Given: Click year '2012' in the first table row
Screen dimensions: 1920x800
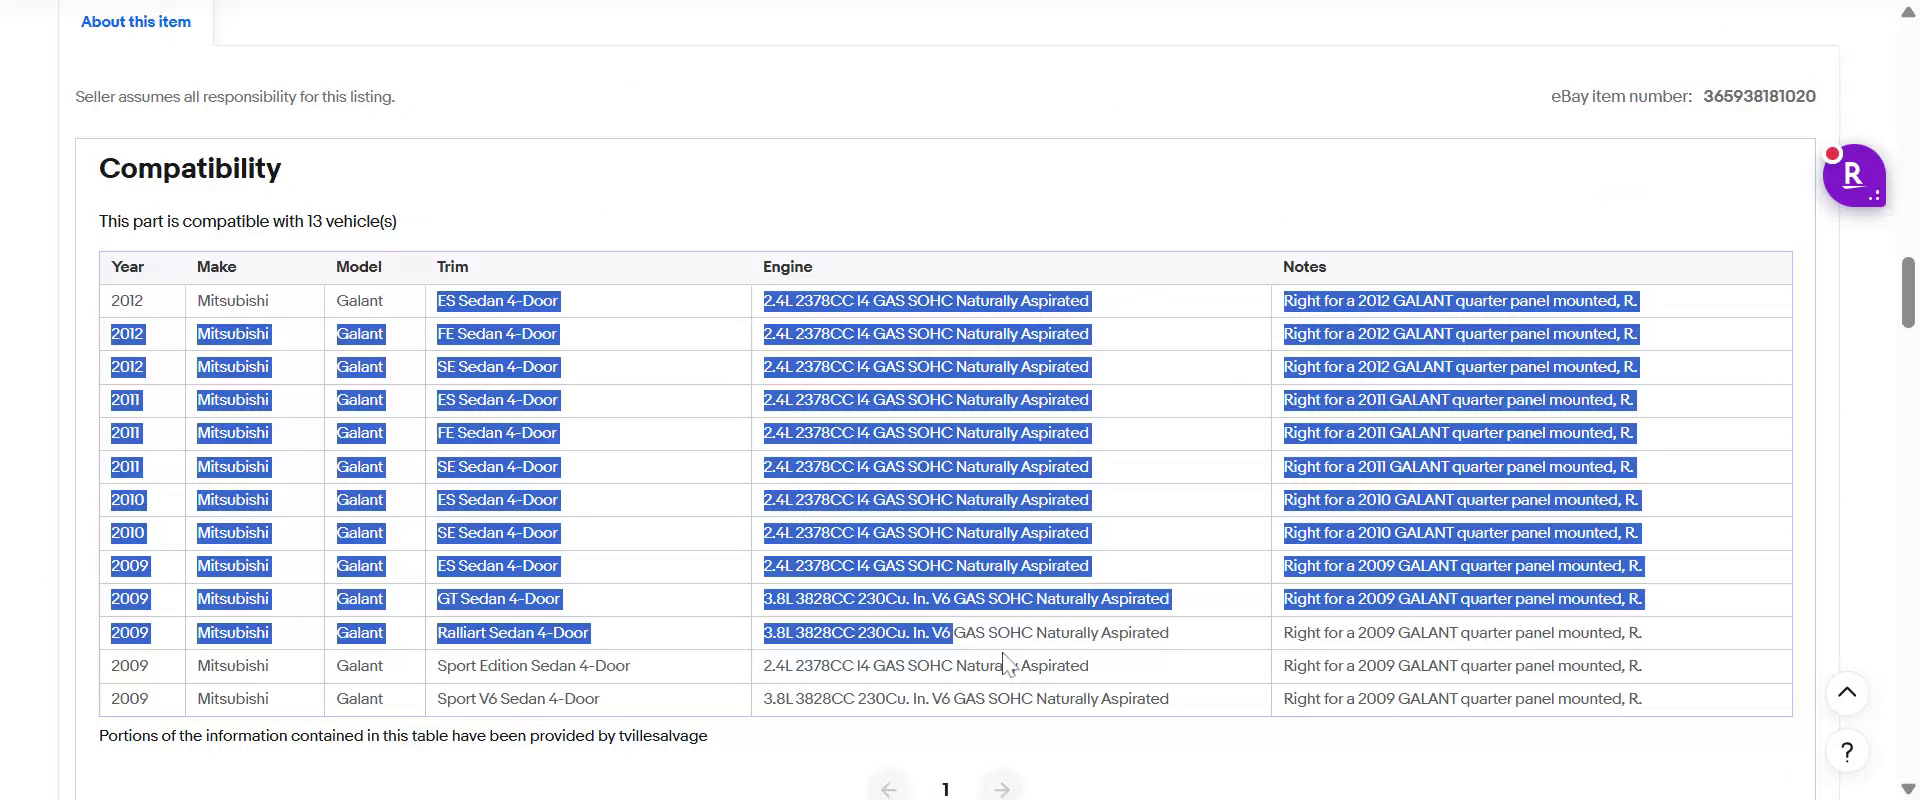Looking at the screenshot, I should (127, 301).
